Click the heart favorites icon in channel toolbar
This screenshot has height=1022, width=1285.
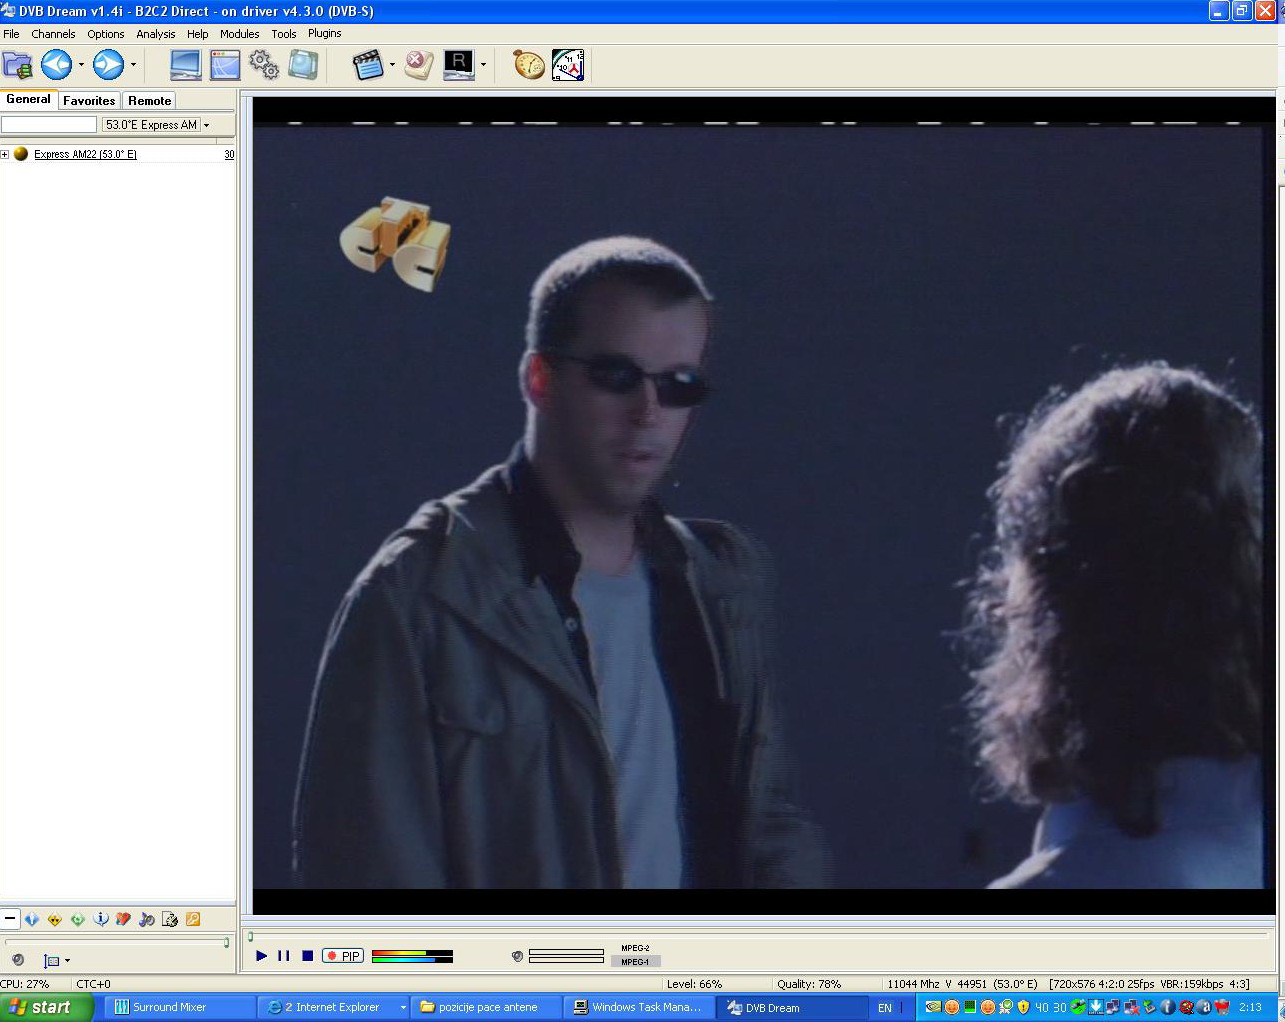coord(124,919)
